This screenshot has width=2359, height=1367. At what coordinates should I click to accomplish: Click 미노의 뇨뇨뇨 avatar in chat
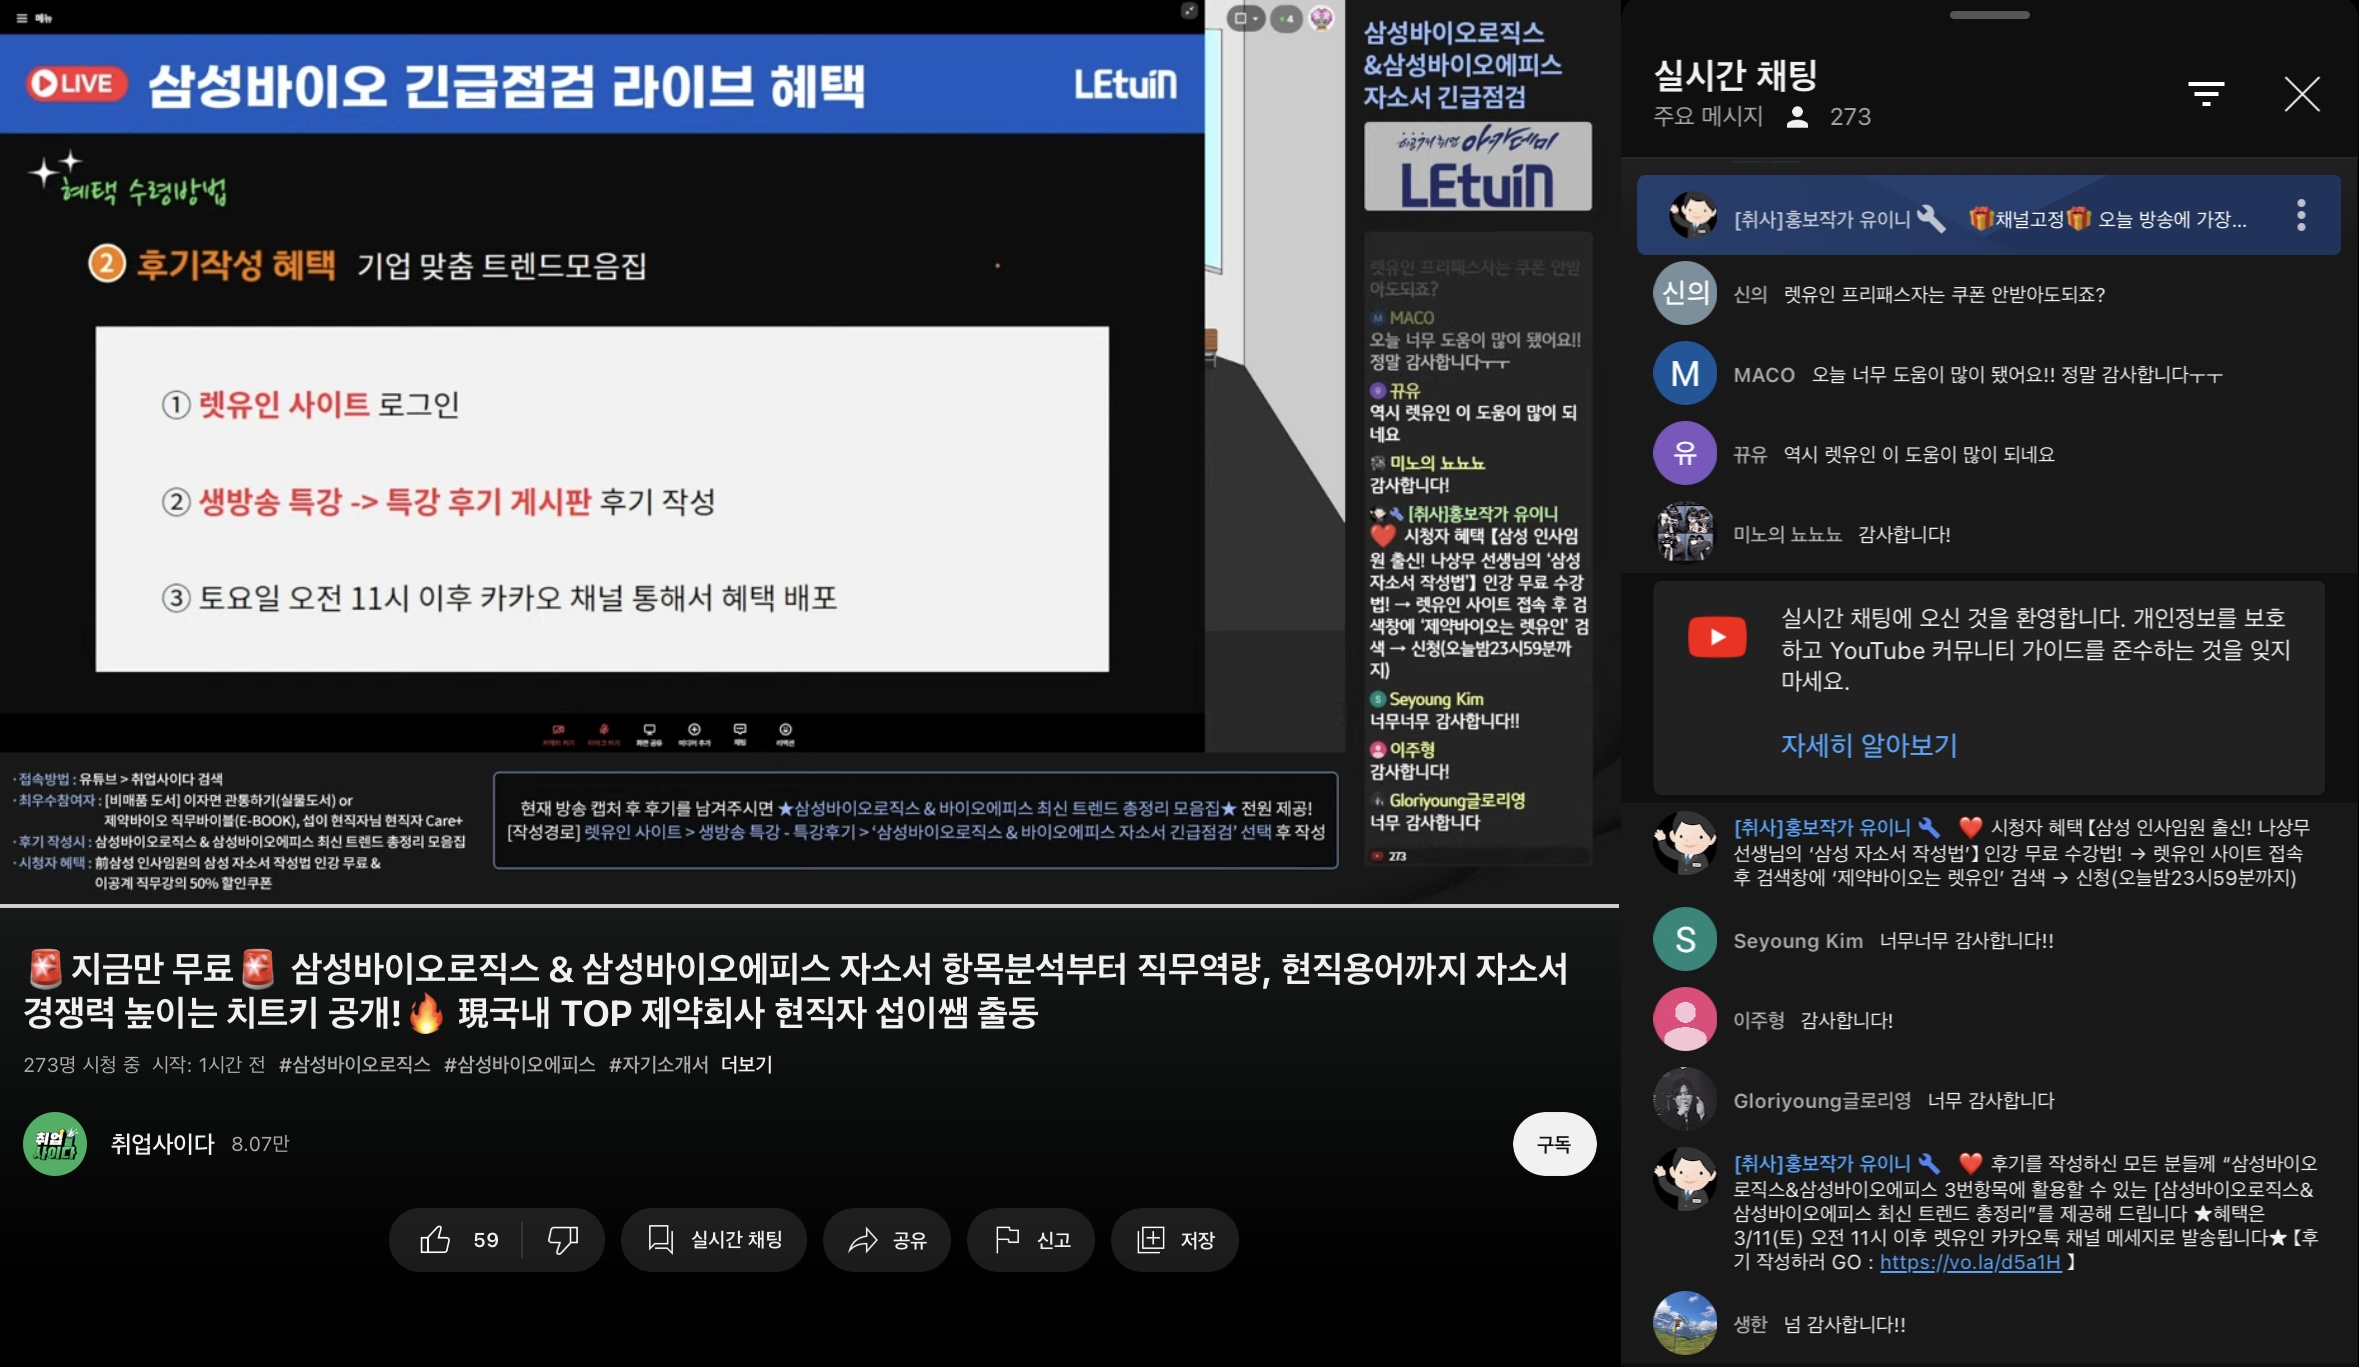(x=1685, y=533)
